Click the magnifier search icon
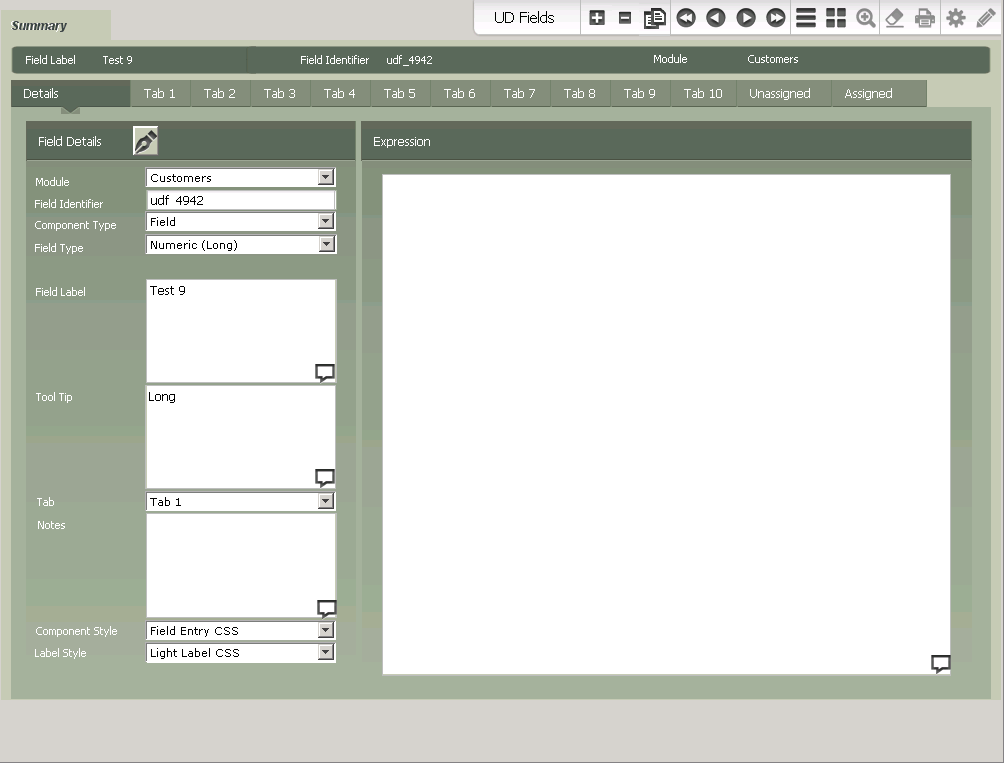The image size is (1004, 763). [865, 17]
